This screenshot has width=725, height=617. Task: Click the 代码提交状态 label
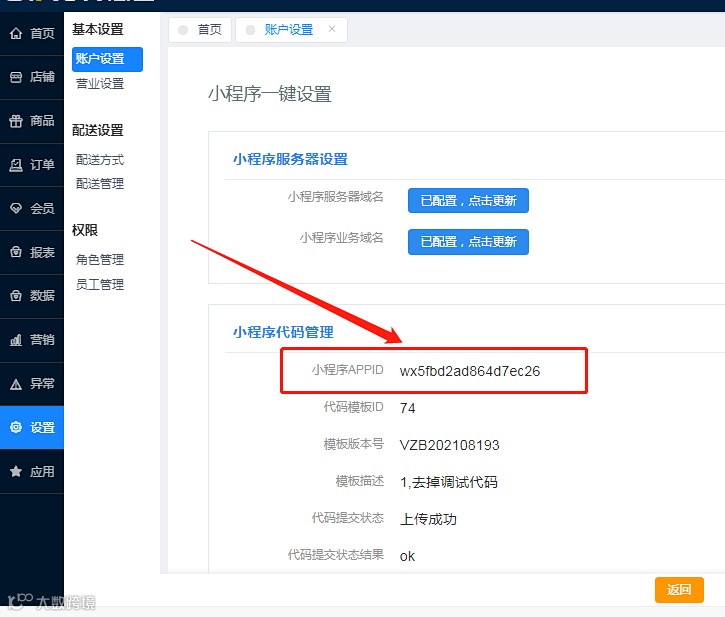click(x=348, y=518)
